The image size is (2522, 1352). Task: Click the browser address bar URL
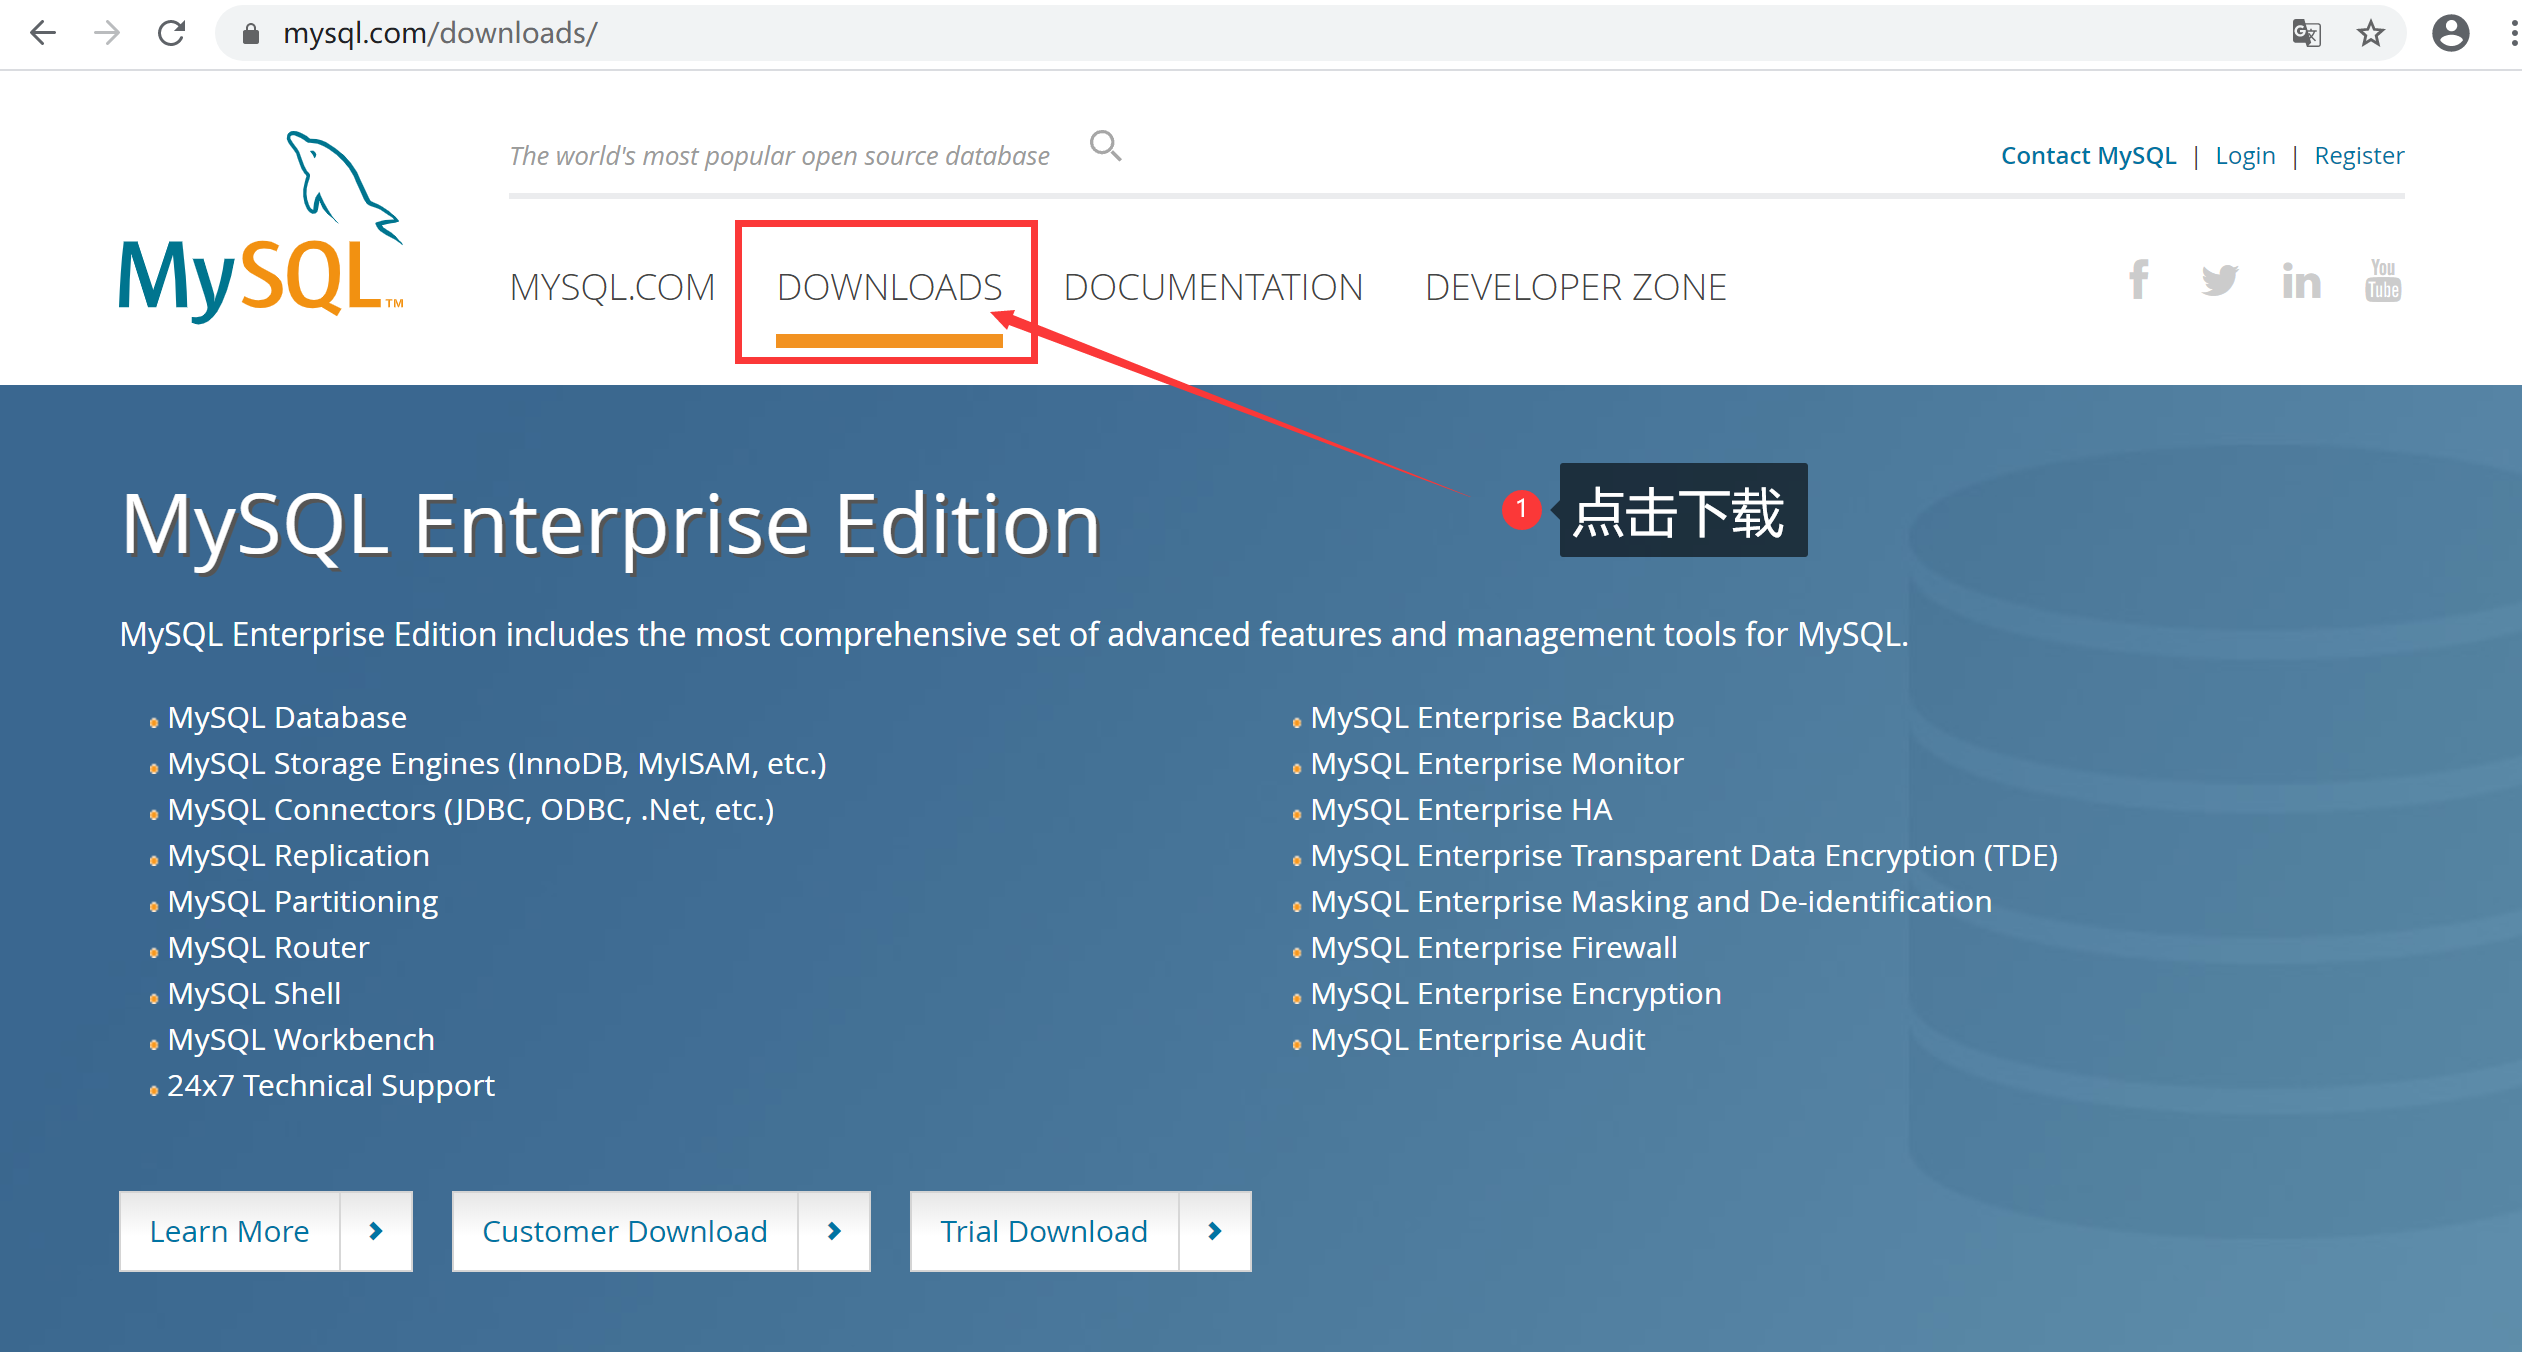click(x=440, y=34)
